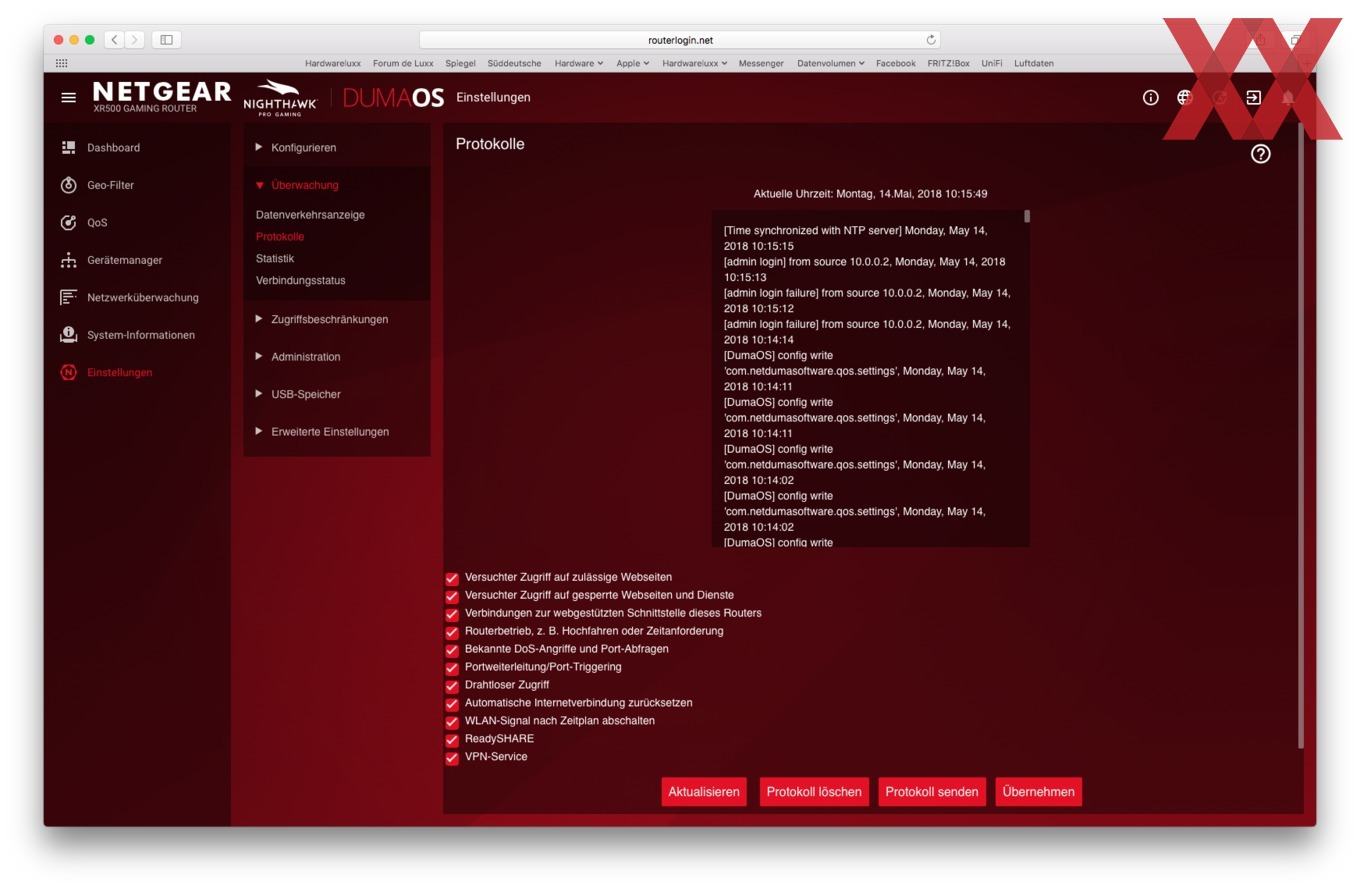Click the Netzwerküberwachung sidebar icon
This screenshot has height=889, width=1360.
pyautogui.click(x=68, y=297)
